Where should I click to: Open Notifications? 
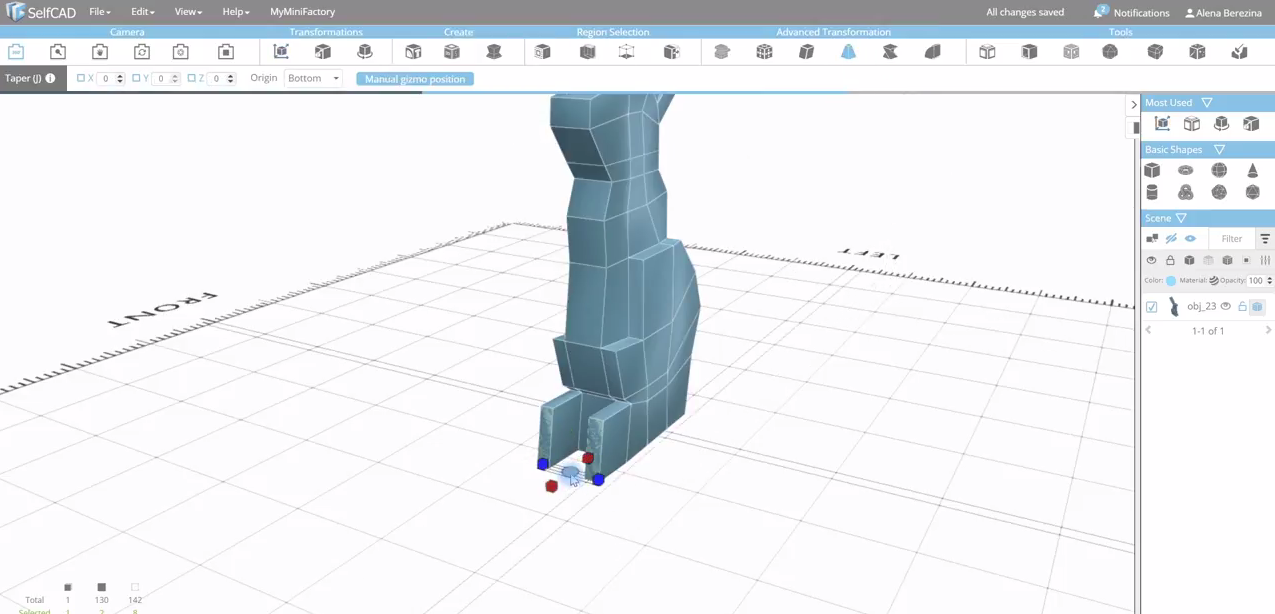pos(1132,12)
